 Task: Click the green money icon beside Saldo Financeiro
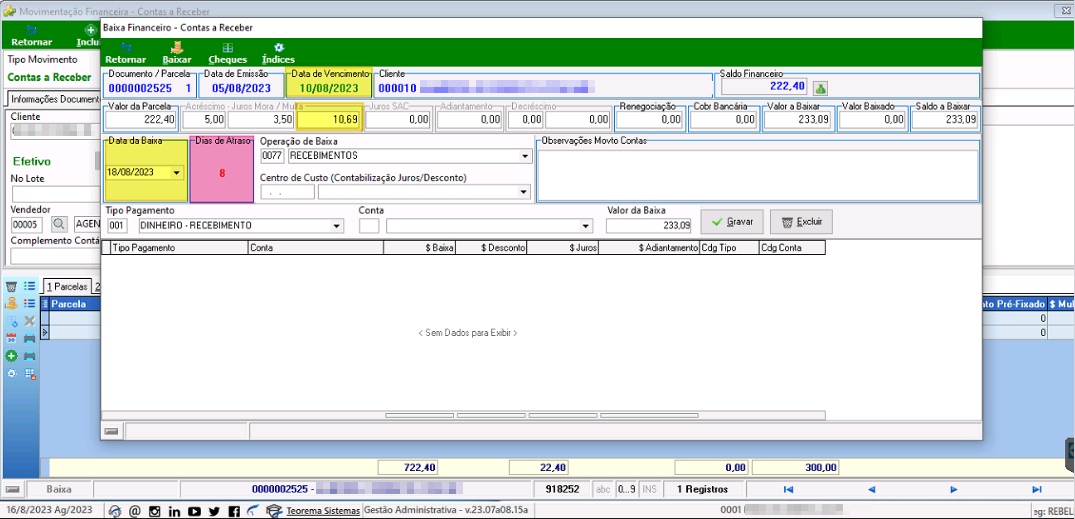click(820, 87)
